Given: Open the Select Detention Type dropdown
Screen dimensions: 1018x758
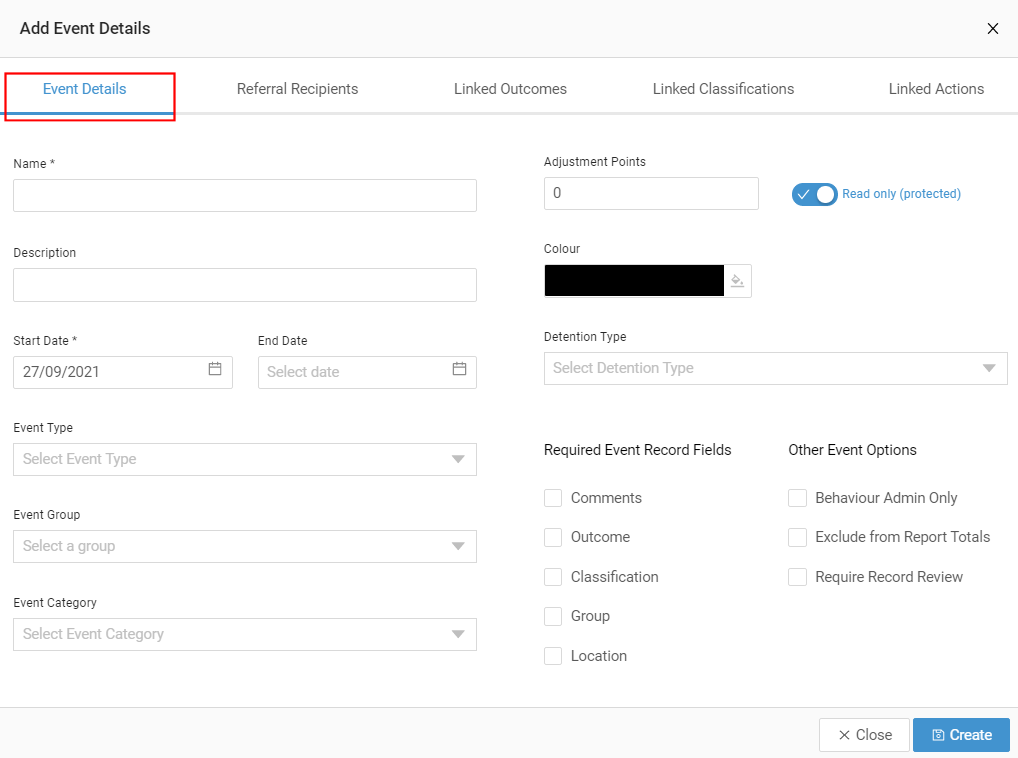Looking at the screenshot, I should [775, 369].
